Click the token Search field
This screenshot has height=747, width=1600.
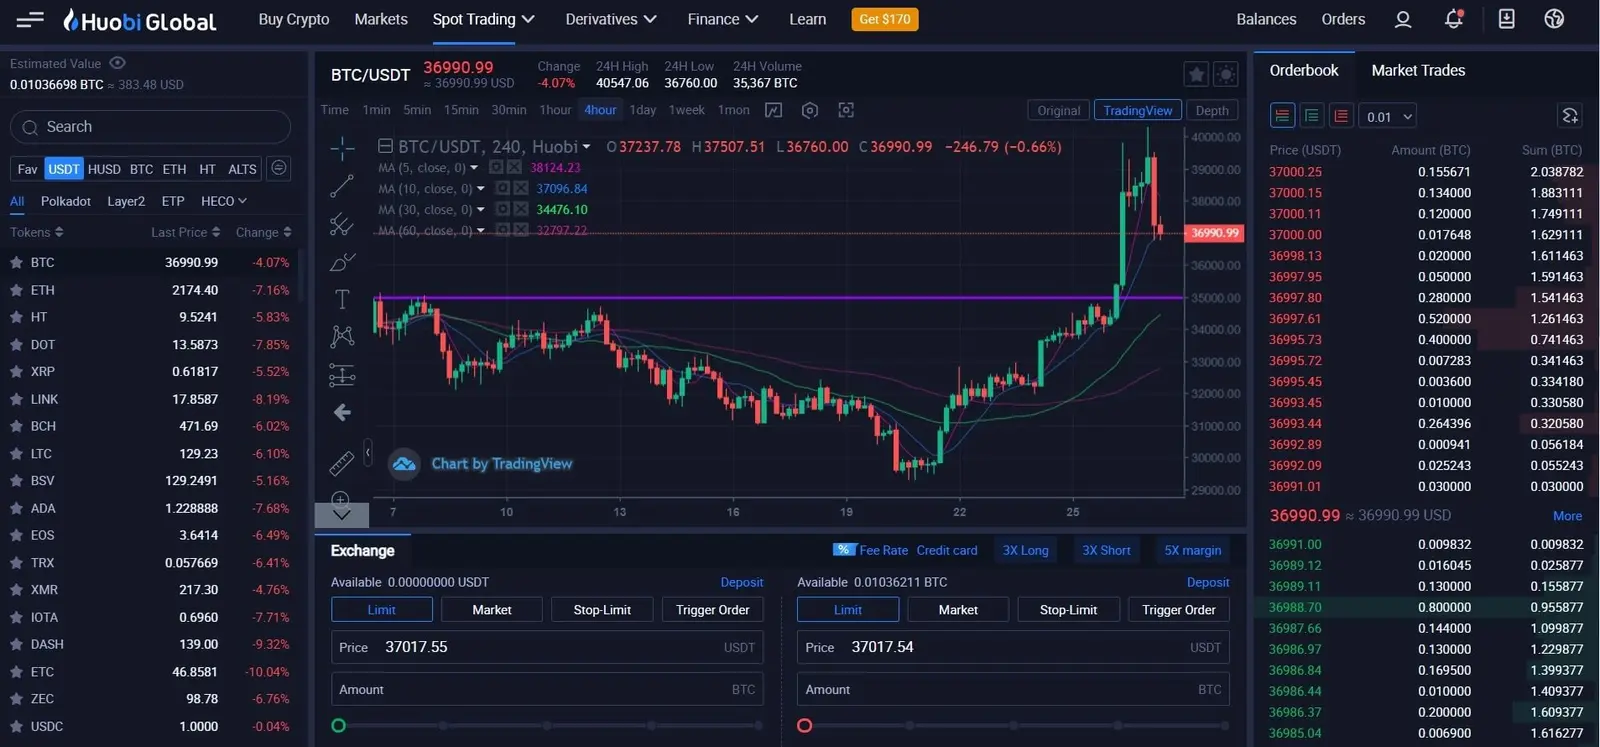coord(150,127)
